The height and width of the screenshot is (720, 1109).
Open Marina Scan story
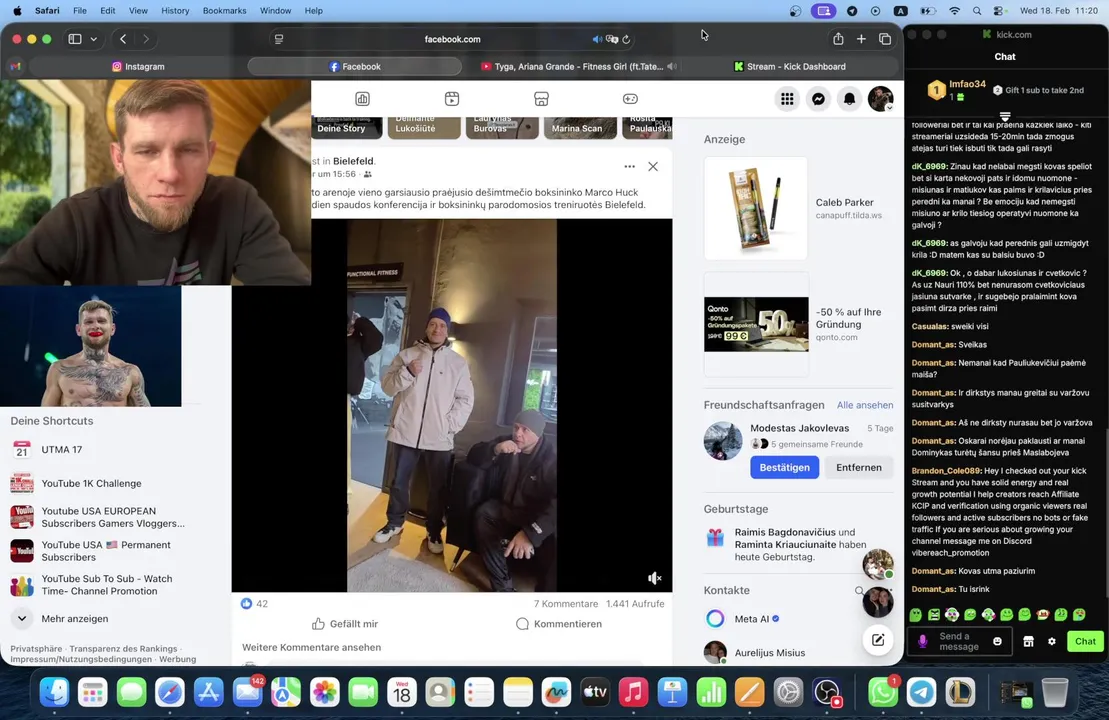(579, 127)
